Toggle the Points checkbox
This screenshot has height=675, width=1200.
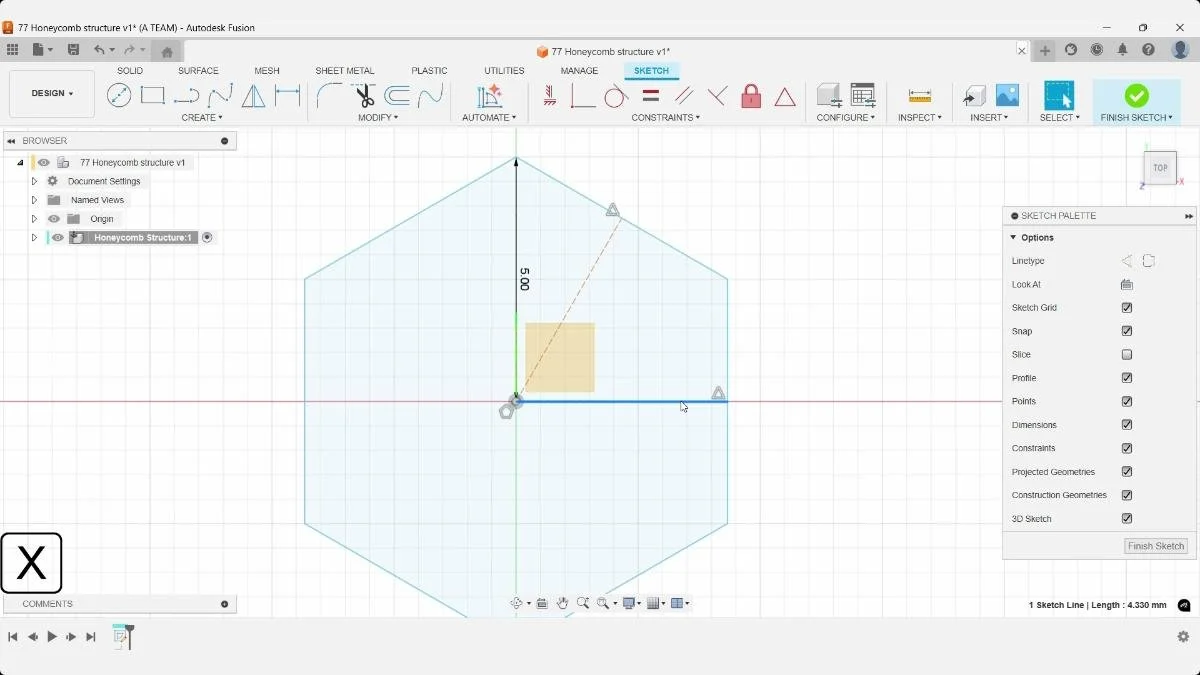coord(1127,402)
